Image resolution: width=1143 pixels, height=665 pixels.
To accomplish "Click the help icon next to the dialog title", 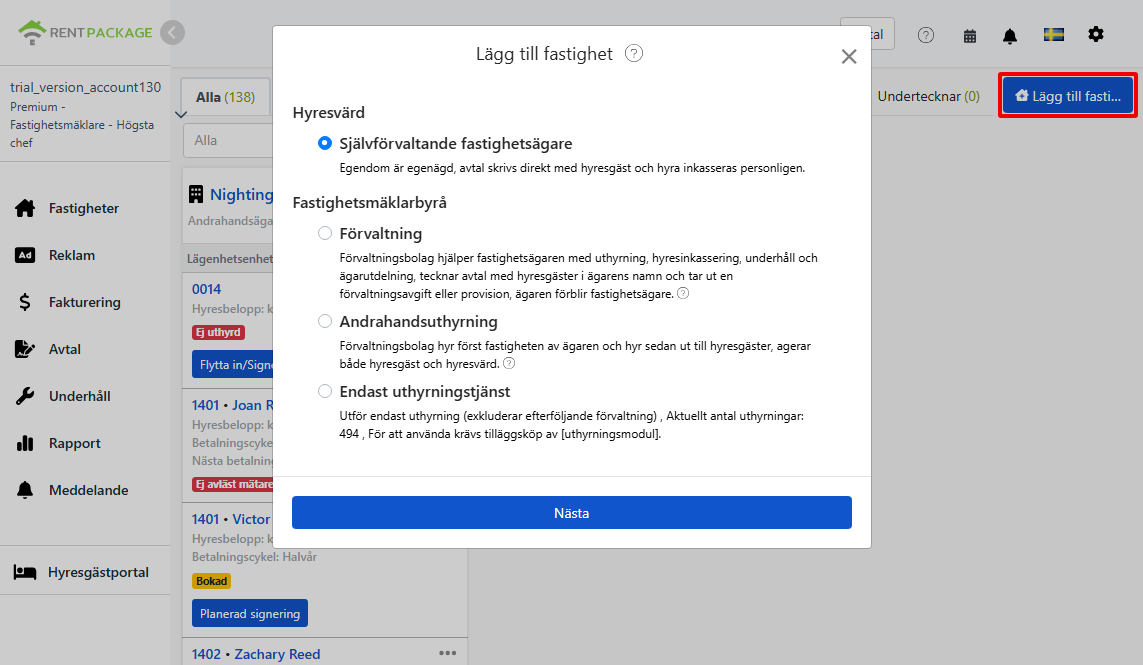I will coord(634,53).
